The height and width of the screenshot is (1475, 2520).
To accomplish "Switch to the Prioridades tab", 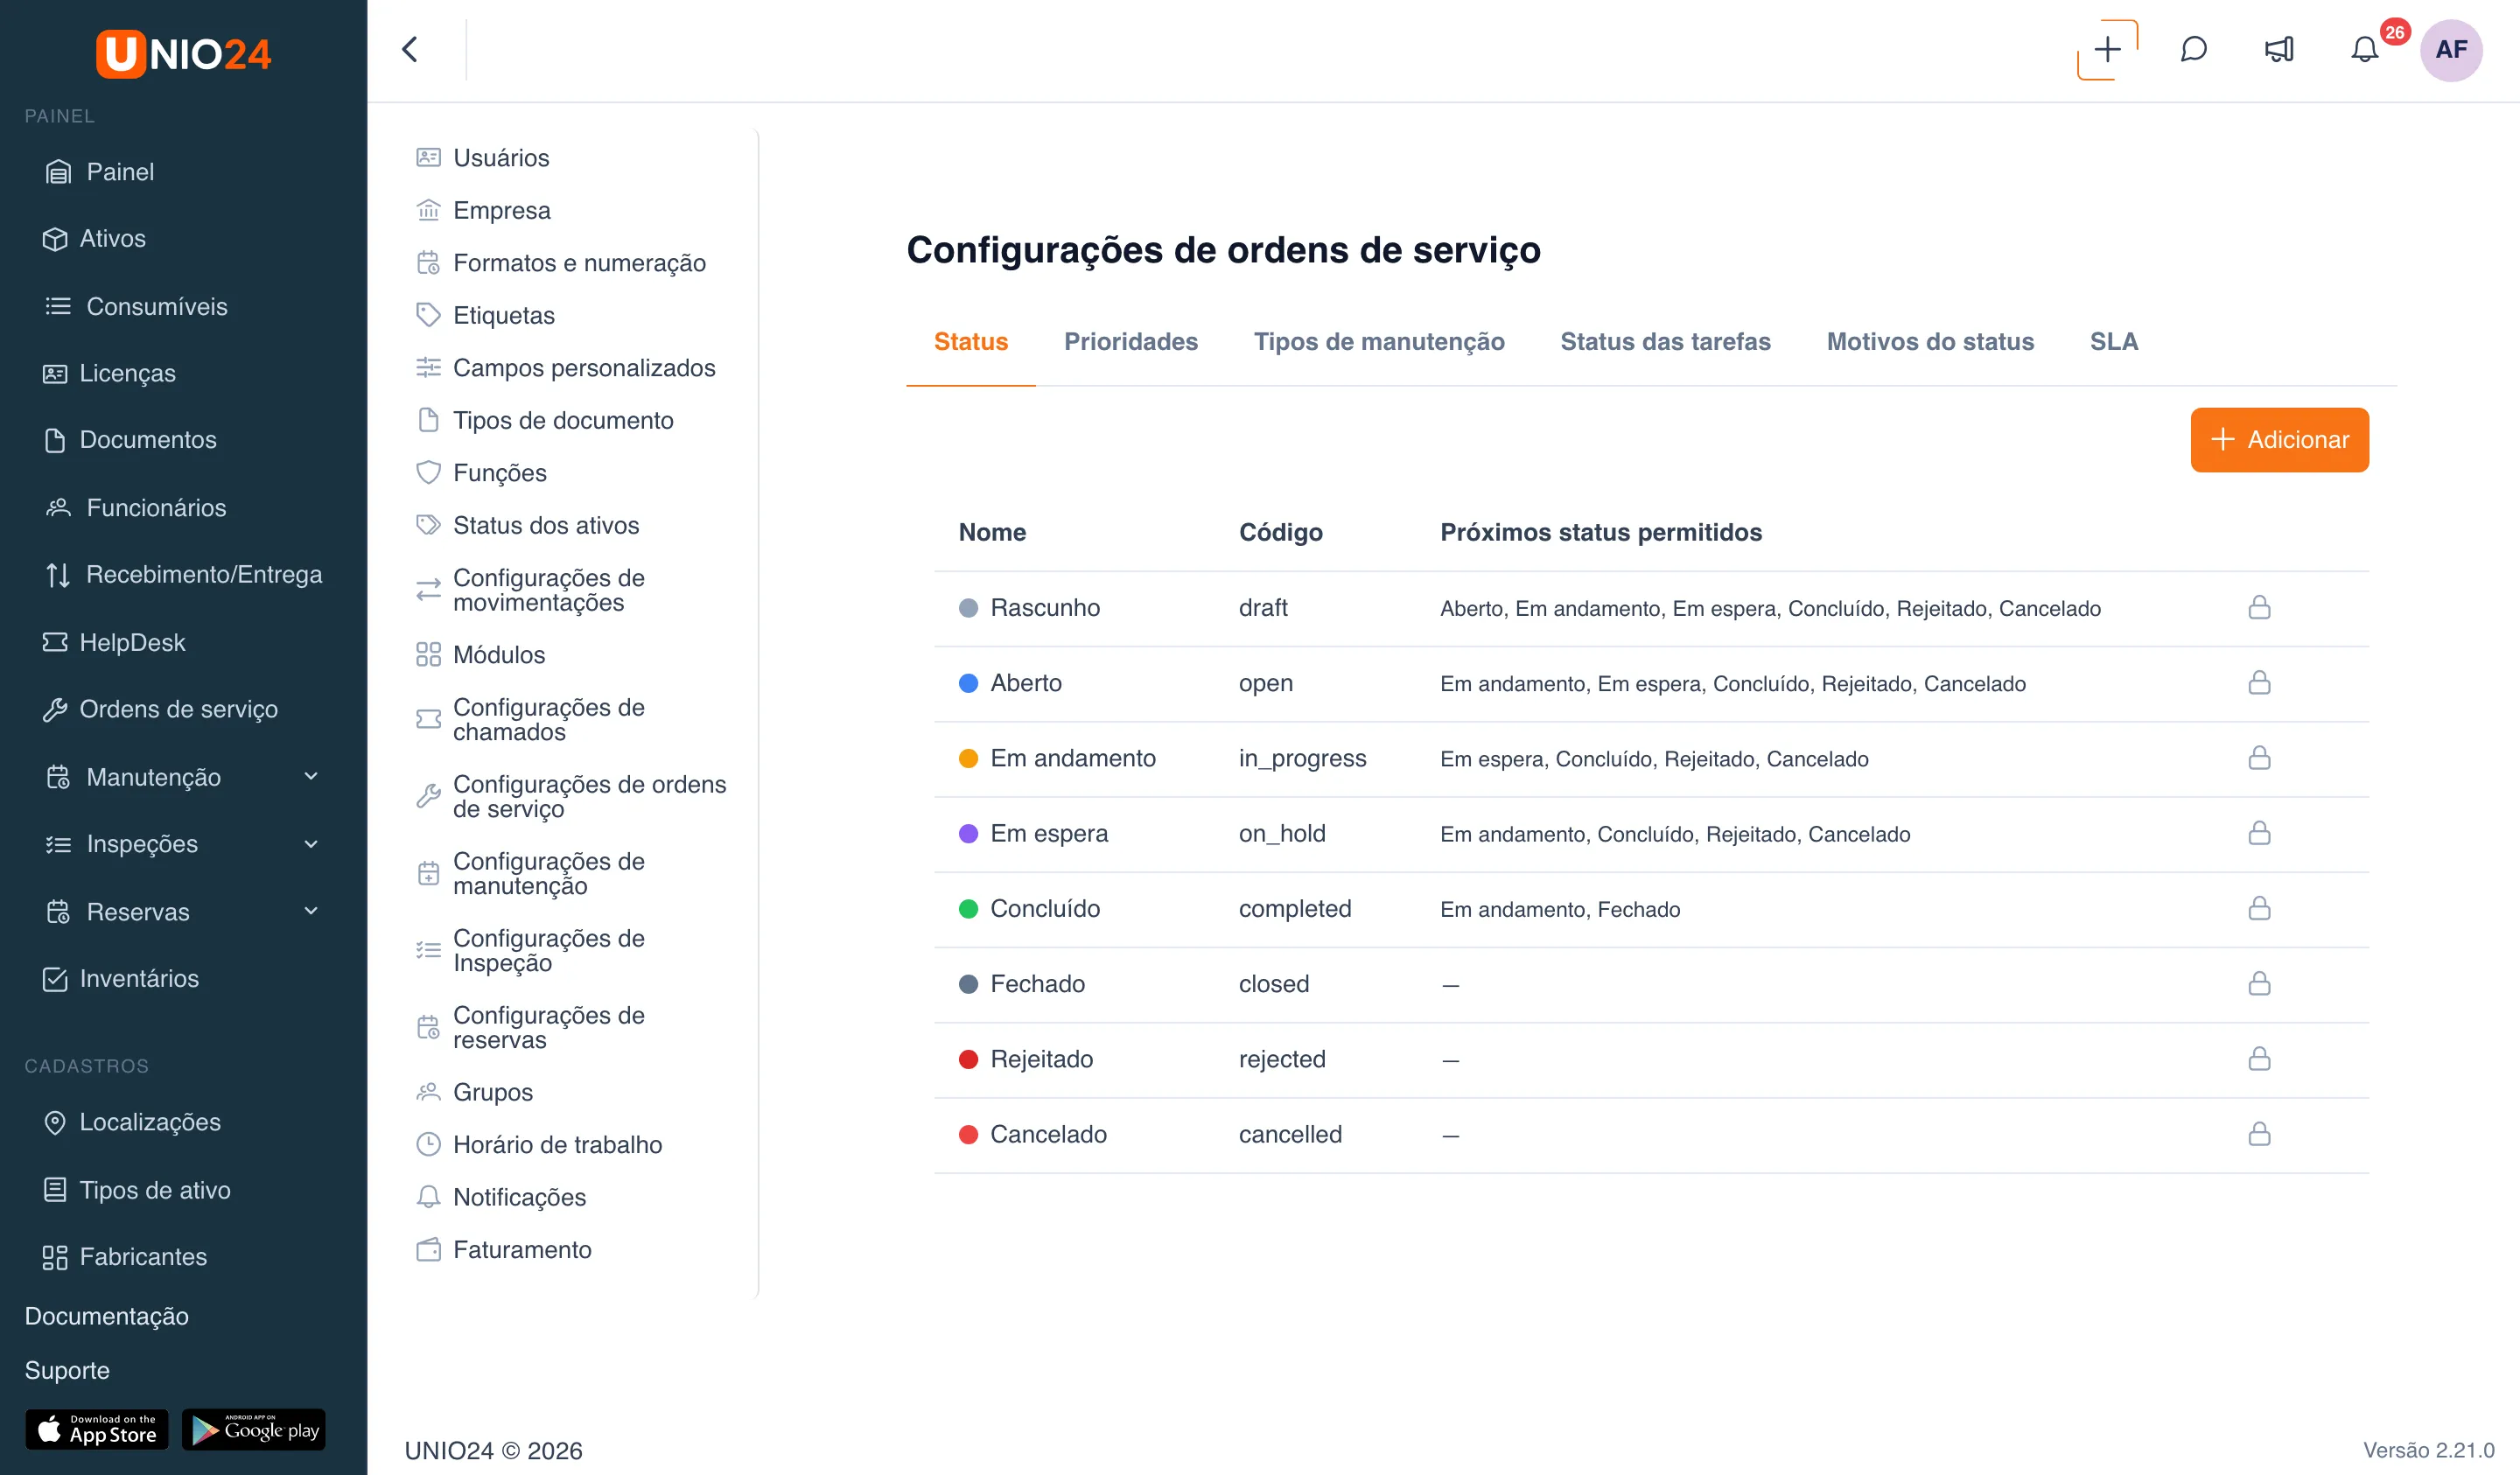I will tap(1130, 342).
